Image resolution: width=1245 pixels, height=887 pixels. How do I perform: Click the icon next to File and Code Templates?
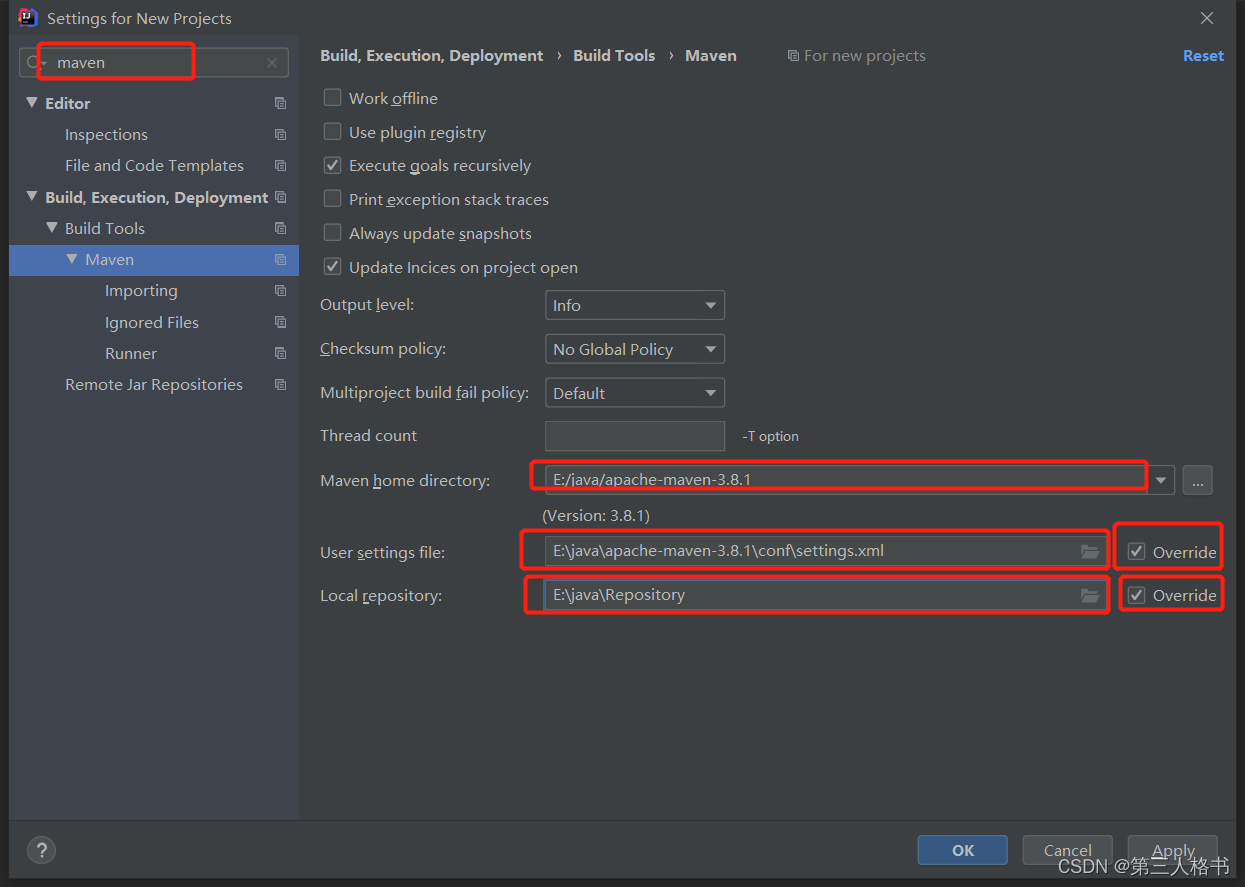pyautogui.click(x=280, y=165)
